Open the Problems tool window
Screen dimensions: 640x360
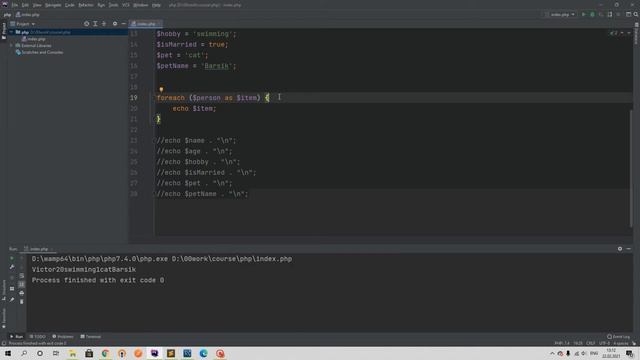click(63, 336)
